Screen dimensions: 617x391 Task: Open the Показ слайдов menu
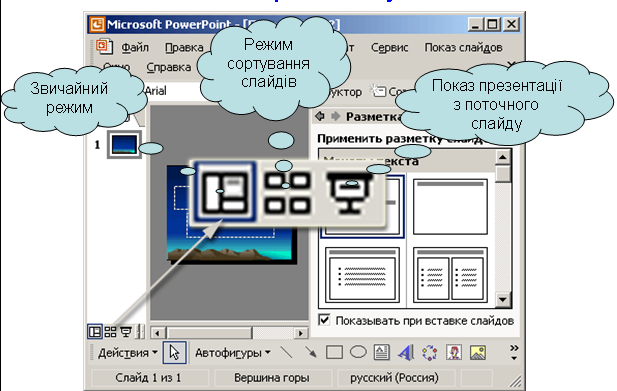(463, 48)
